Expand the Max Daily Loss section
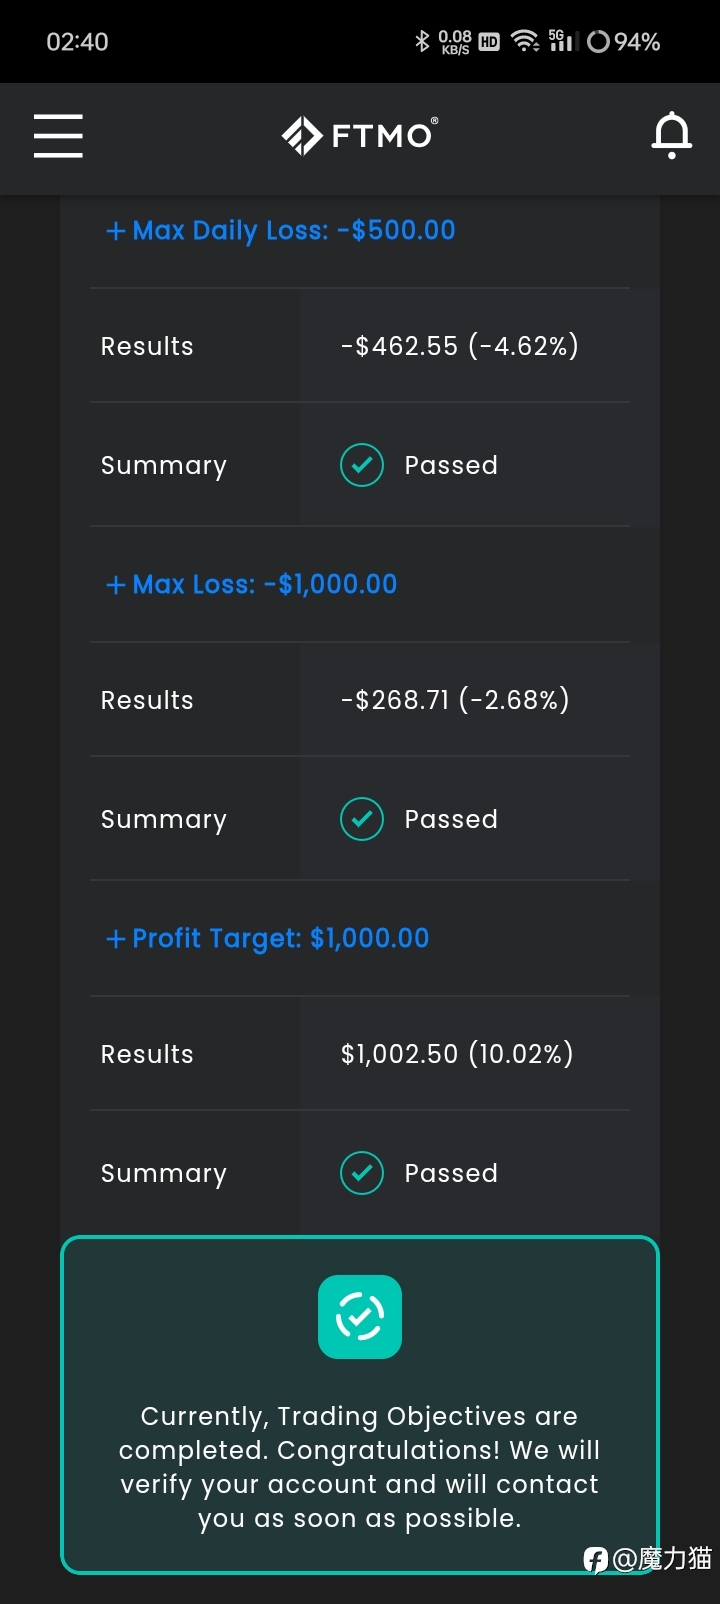The image size is (720, 1604). pos(280,230)
